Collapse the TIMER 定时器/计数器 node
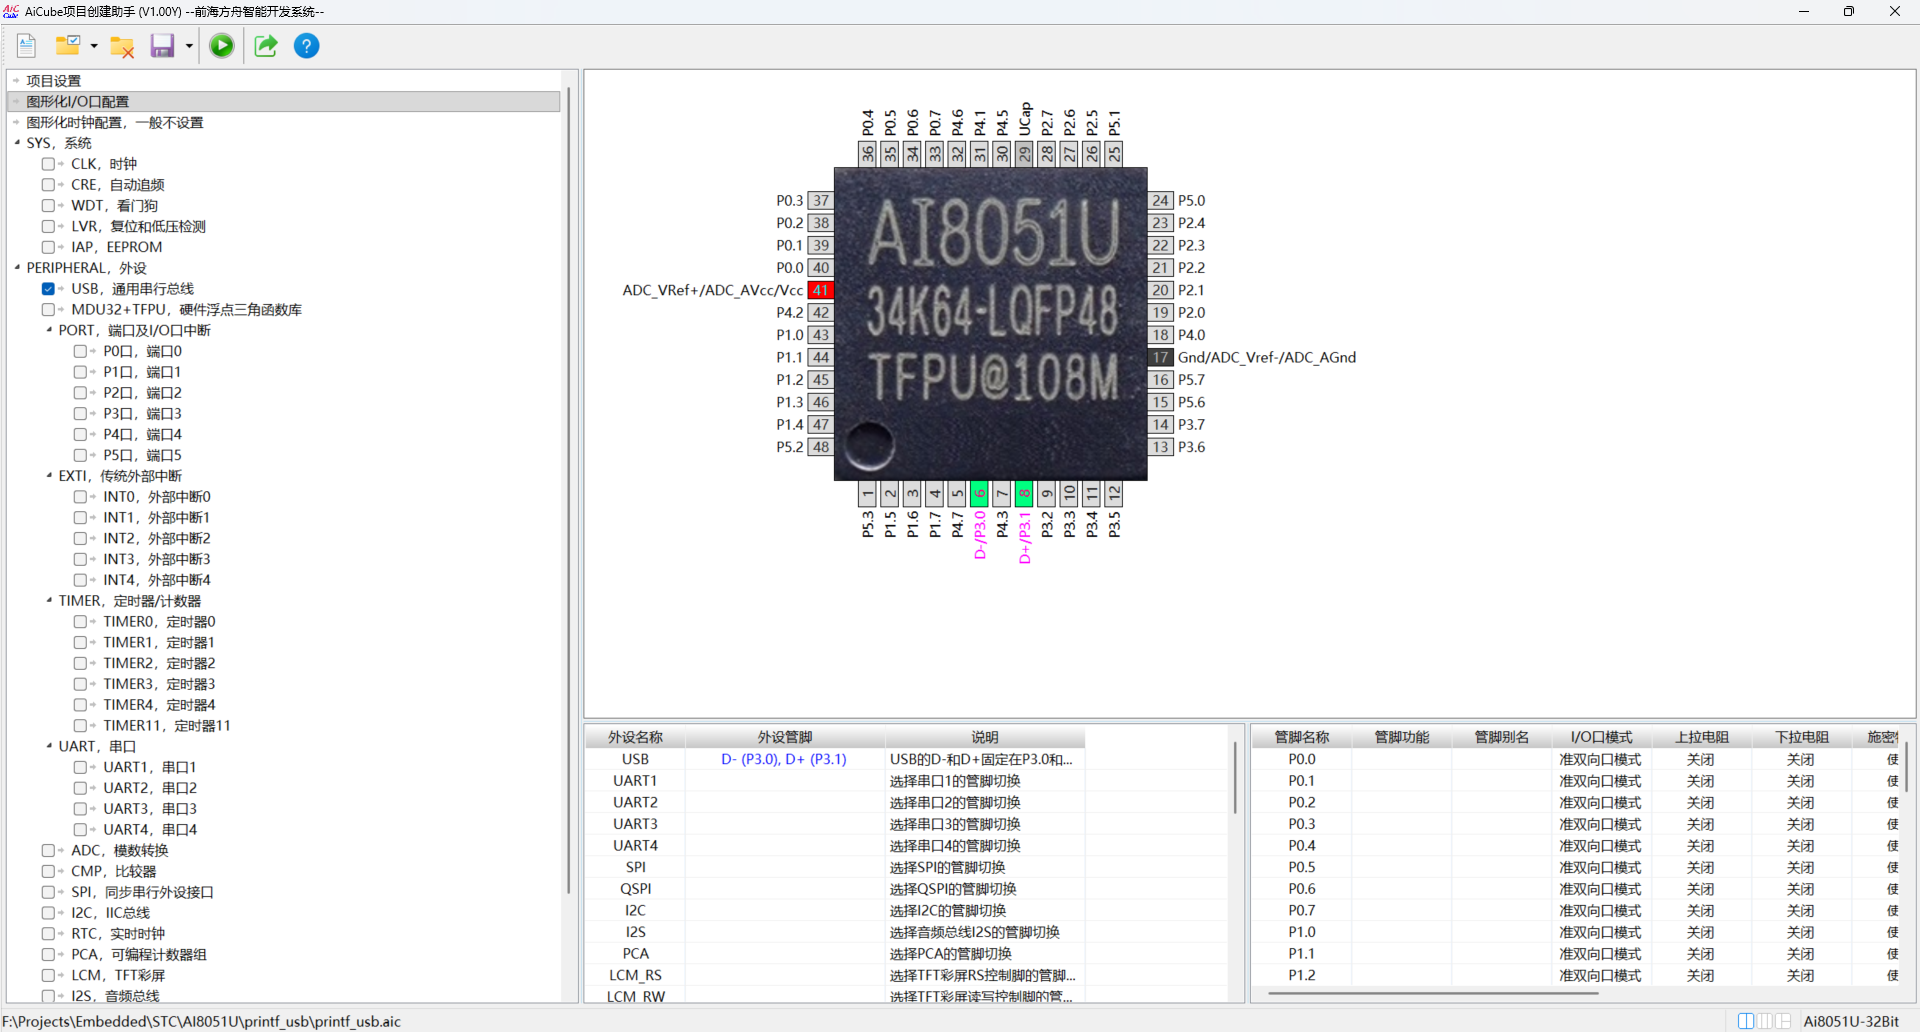1920x1032 pixels. tap(49, 601)
